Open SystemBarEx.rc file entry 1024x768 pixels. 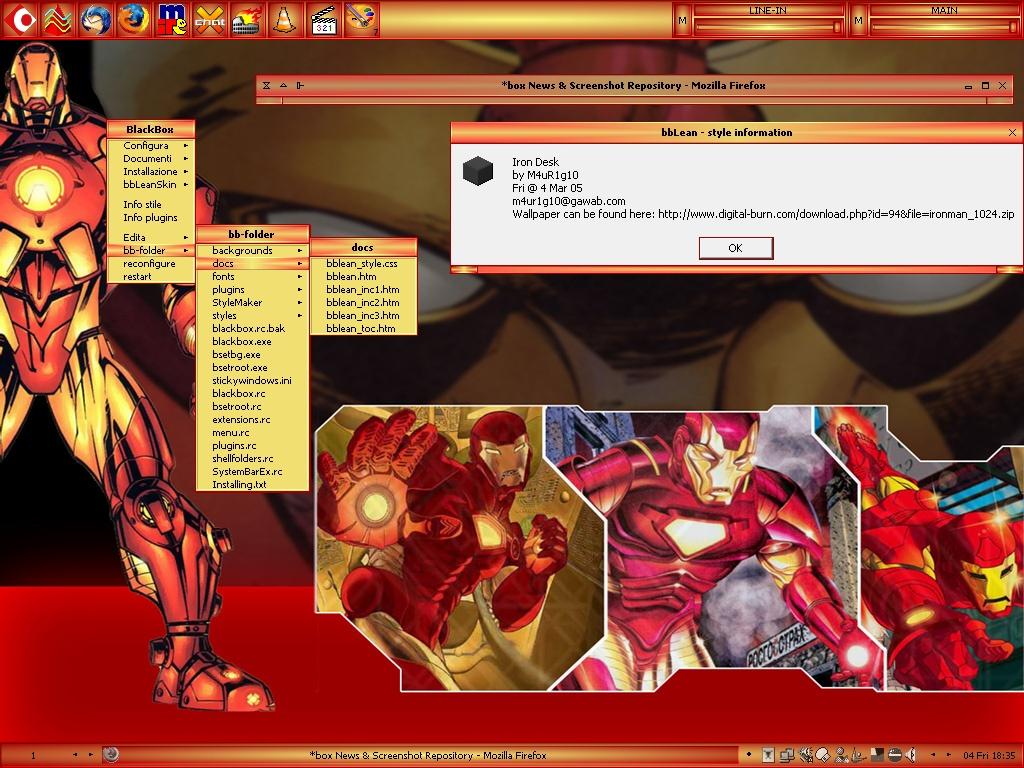click(x=252, y=472)
